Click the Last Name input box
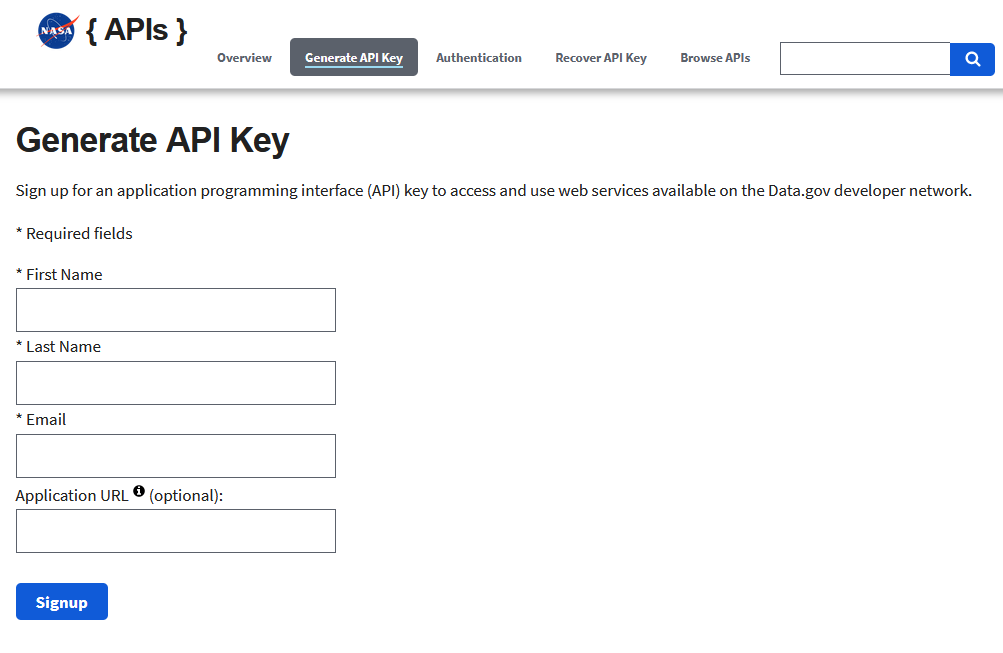 pyautogui.click(x=175, y=382)
